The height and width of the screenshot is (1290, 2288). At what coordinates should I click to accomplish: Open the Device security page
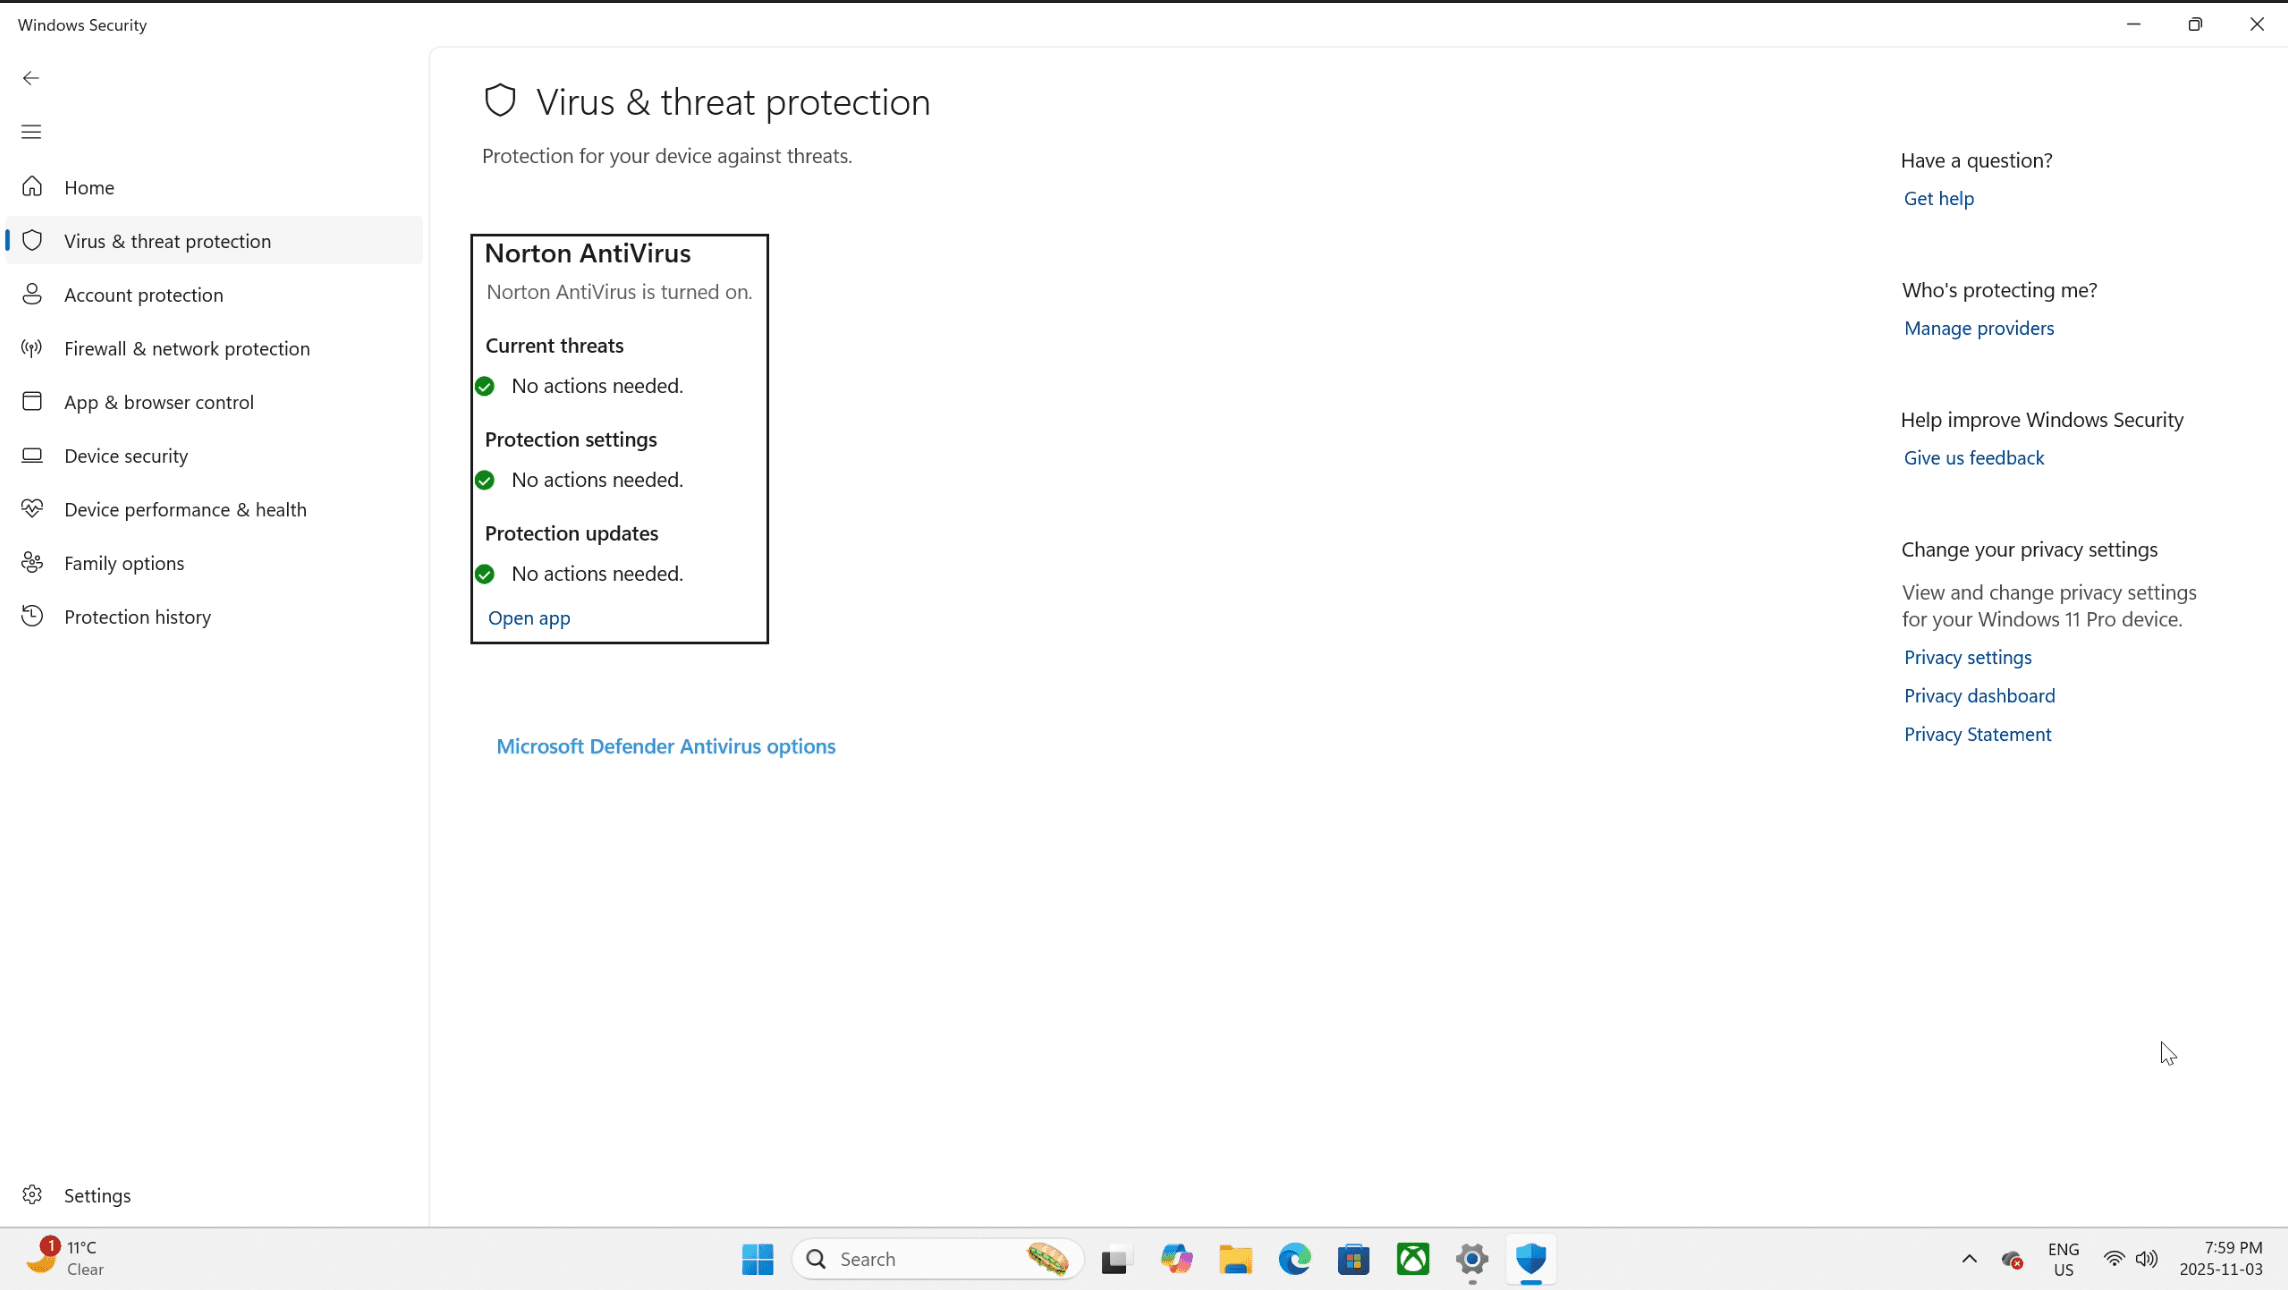tap(126, 456)
